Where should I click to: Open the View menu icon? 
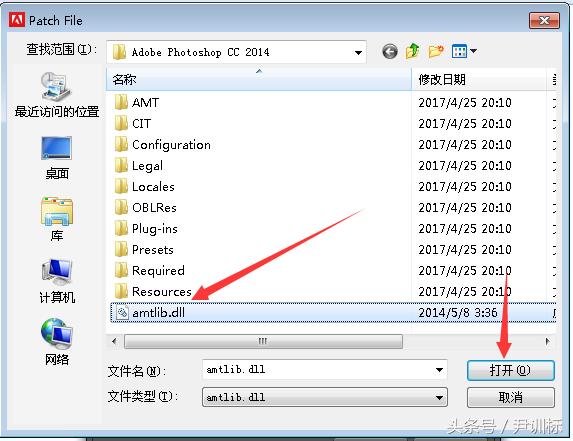click(464, 51)
